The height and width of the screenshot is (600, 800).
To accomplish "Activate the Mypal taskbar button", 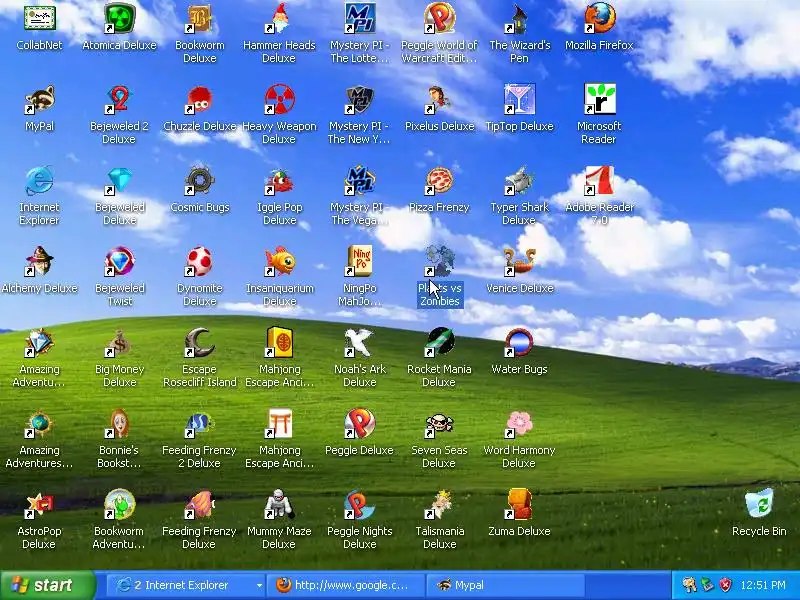I will tap(505, 585).
